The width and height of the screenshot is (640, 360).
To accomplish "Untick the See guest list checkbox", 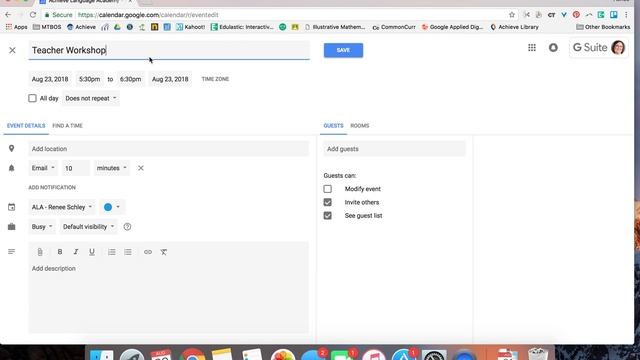I will 327,216.
